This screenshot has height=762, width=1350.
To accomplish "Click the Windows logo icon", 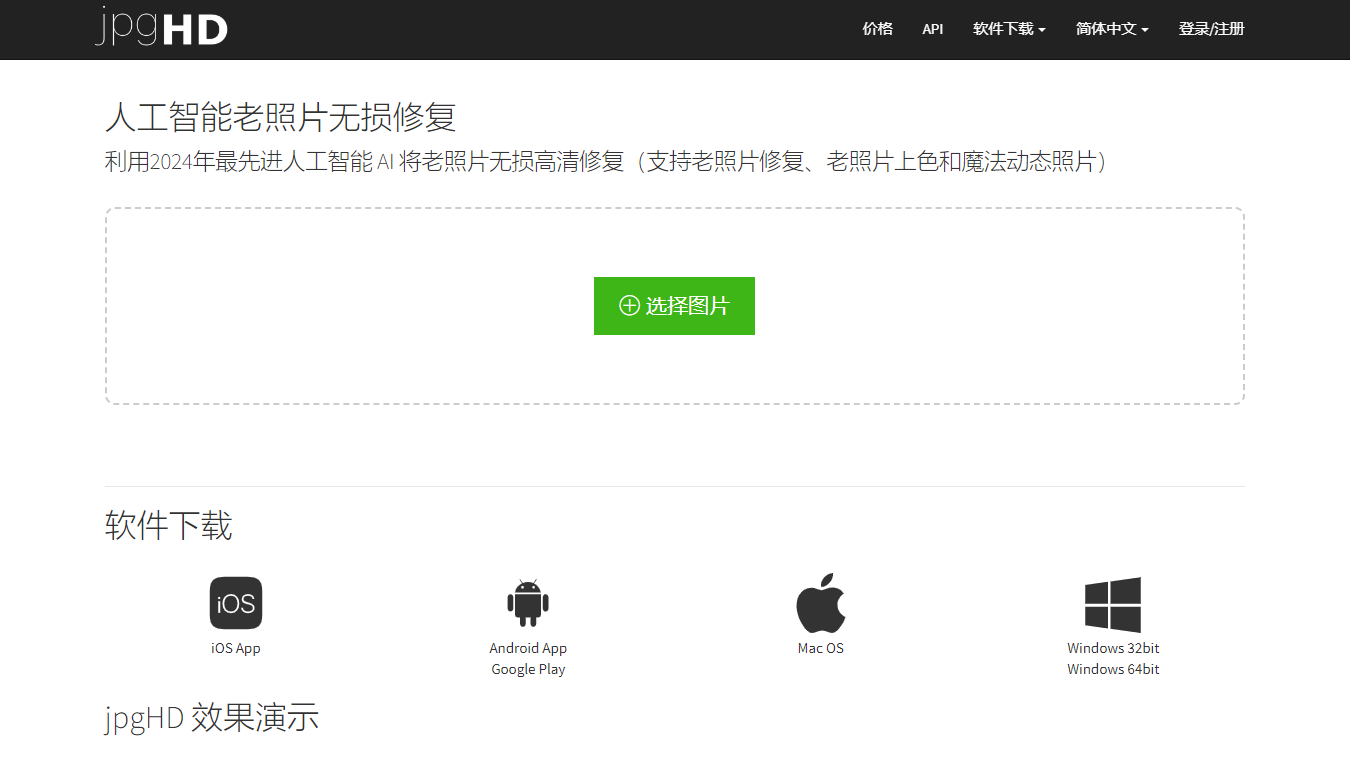I will pos(1113,604).
